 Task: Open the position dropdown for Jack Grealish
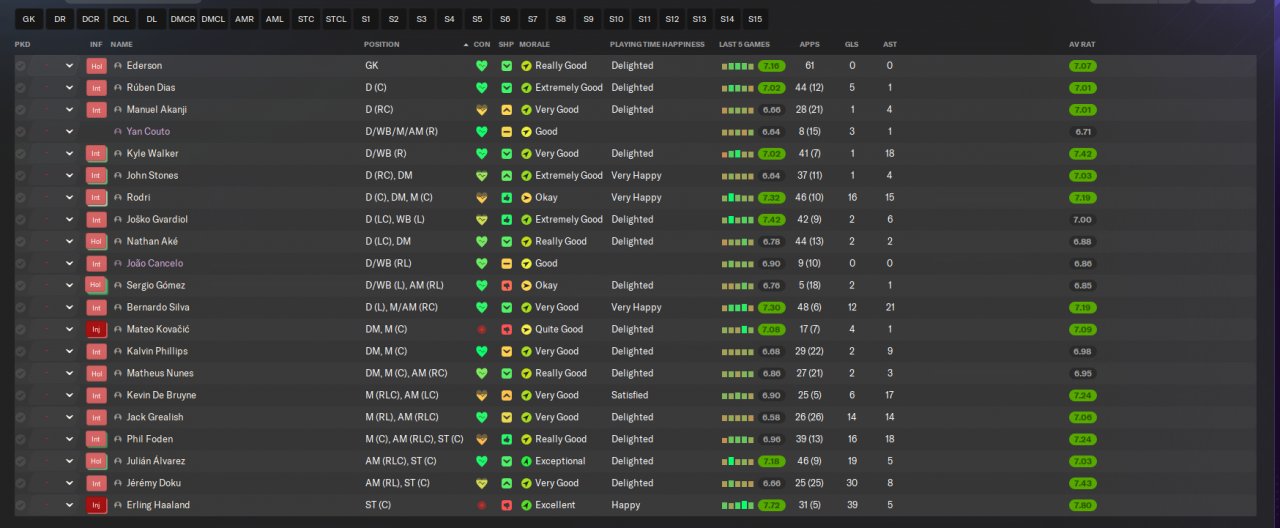pos(70,418)
